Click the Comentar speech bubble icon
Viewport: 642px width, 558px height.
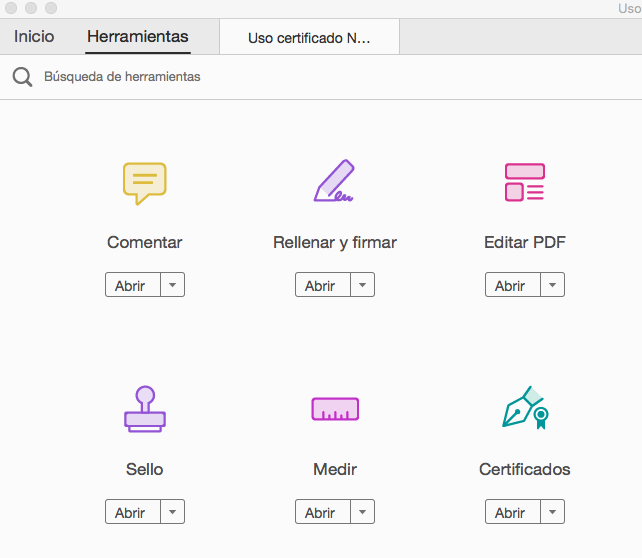(x=144, y=183)
